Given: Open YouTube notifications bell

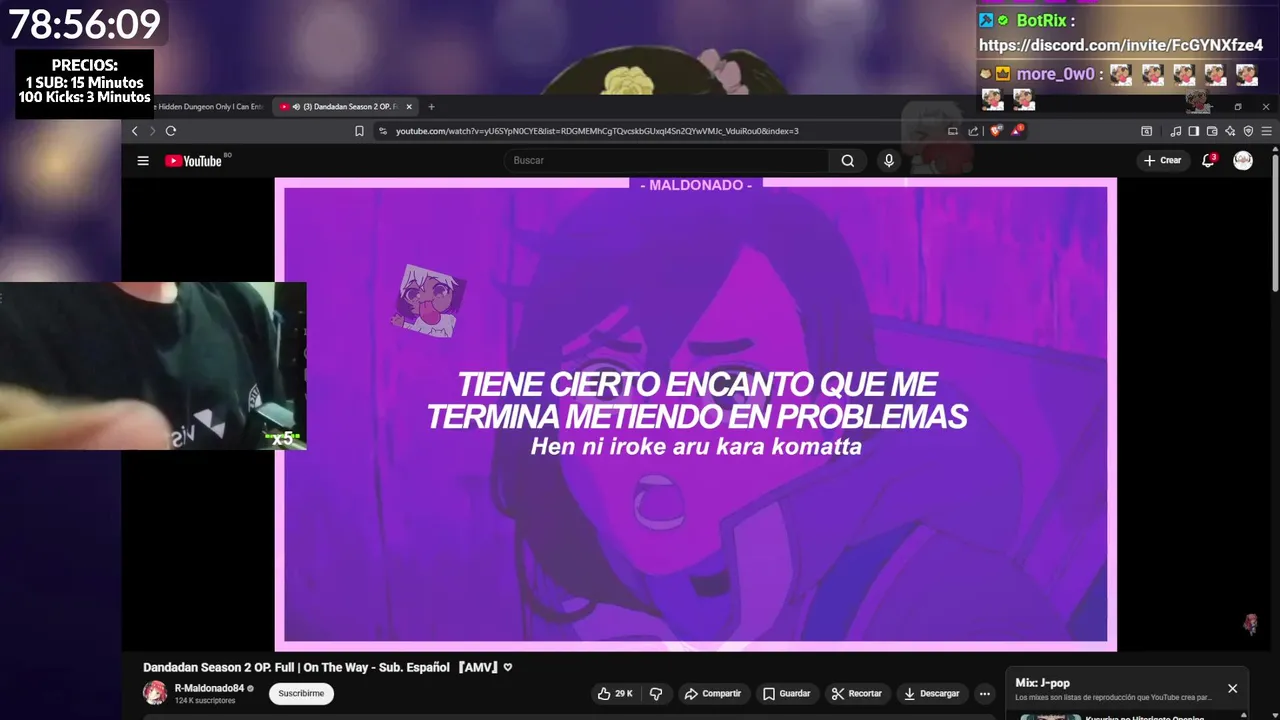Looking at the screenshot, I should [1208, 160].
